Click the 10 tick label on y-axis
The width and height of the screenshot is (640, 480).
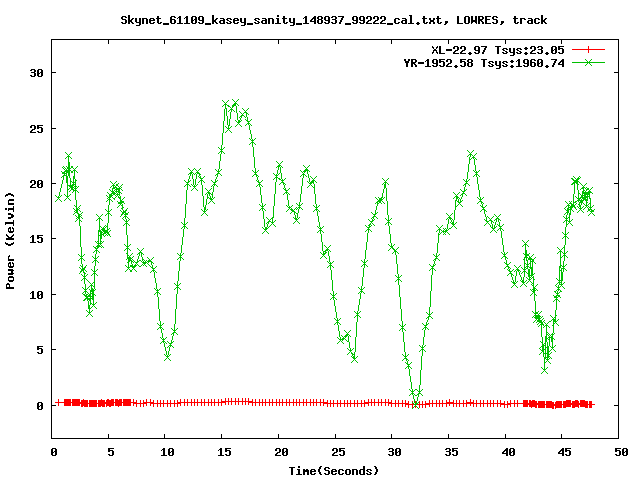coord(37,295)
